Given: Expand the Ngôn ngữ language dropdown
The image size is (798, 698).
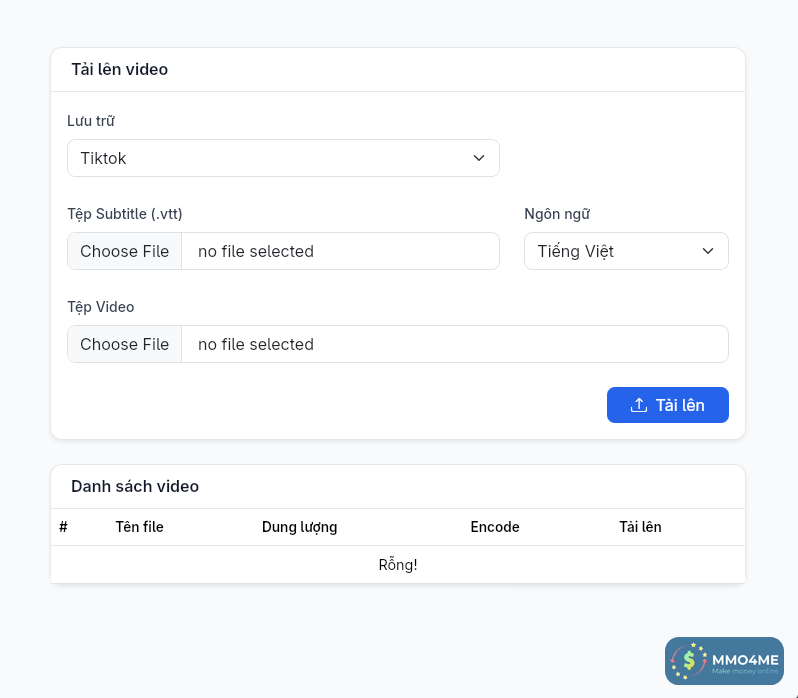Looking at the screenshot, I should tap(626, 251).
